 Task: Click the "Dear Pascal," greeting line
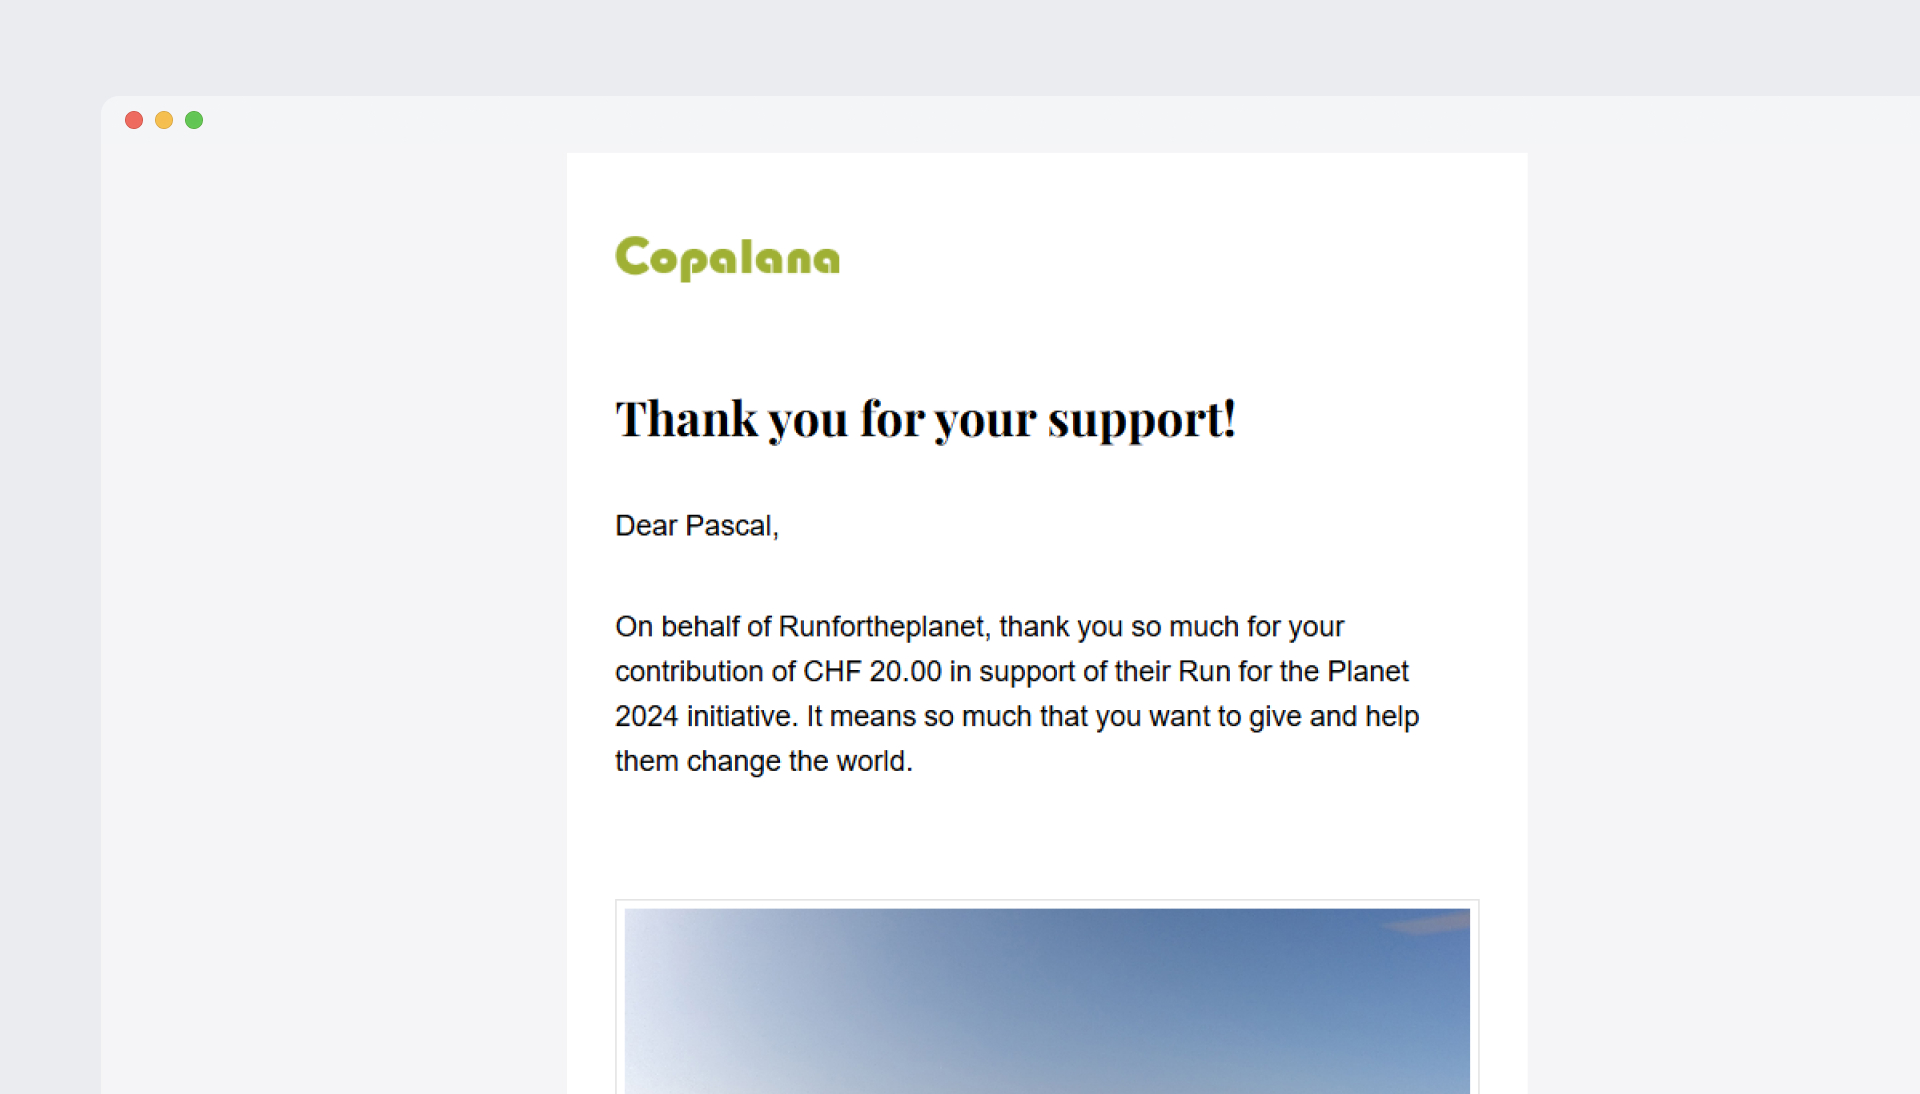point(696,526)
